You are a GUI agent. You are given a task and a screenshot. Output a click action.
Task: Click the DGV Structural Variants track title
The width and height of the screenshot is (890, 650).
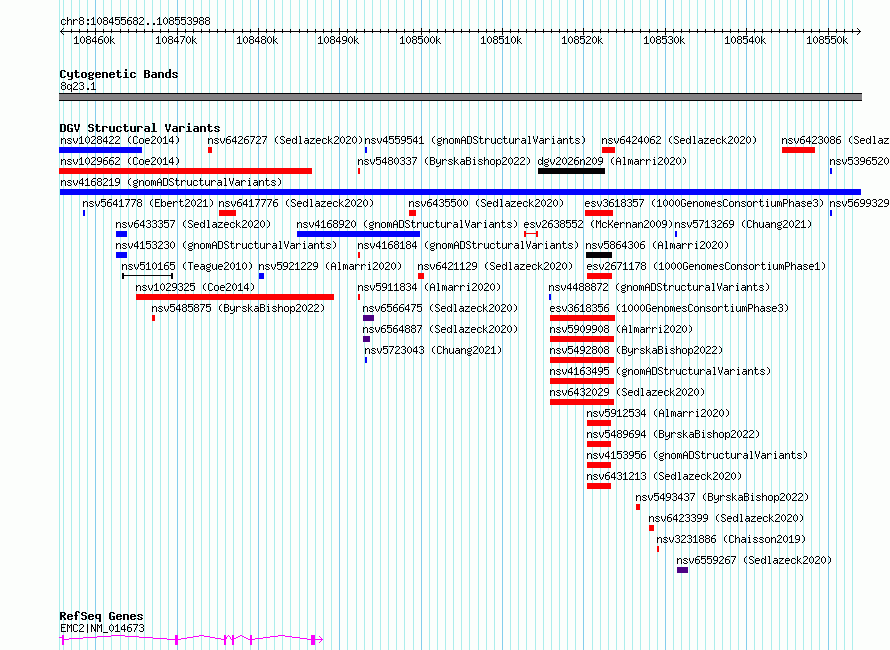click(140, 128)
